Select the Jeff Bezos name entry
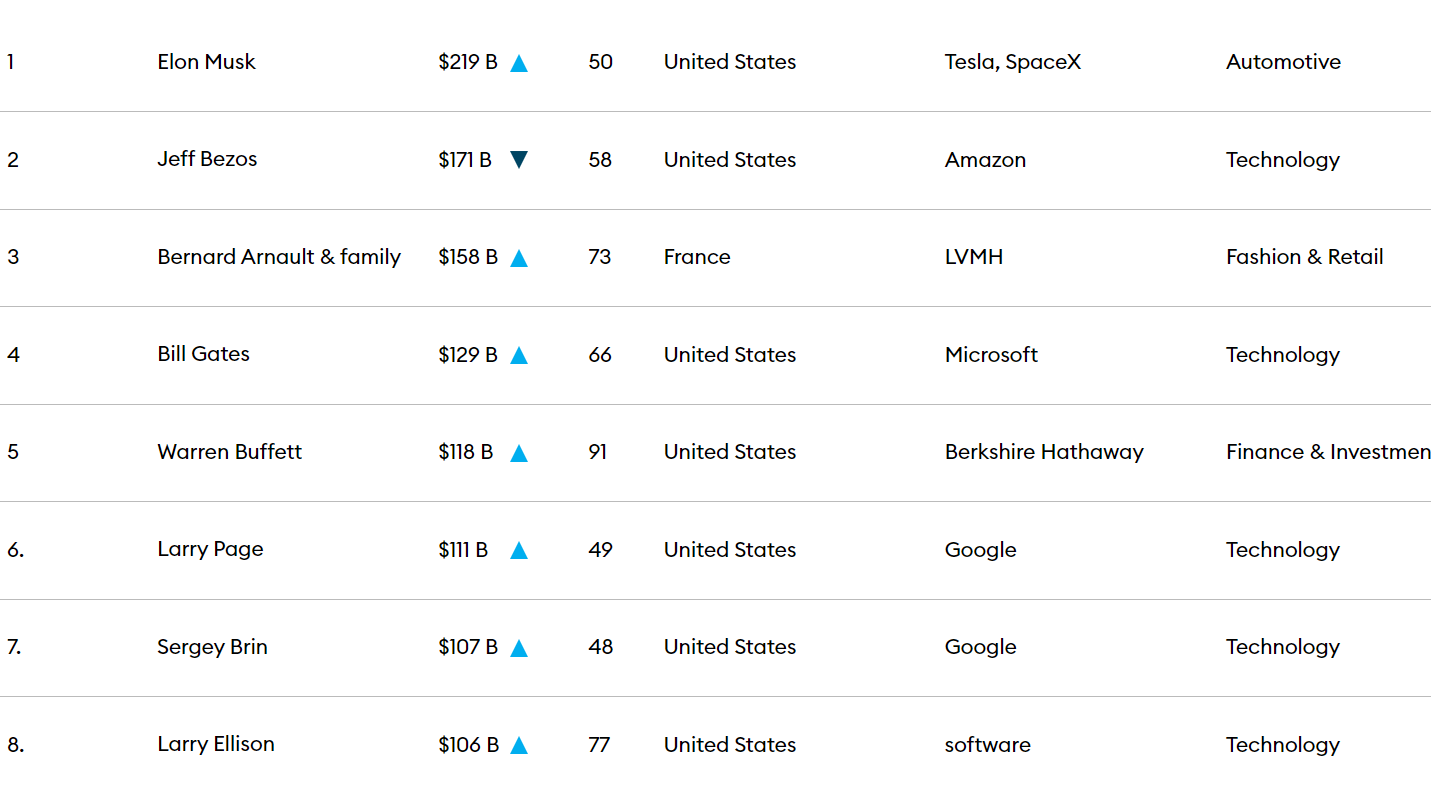 pyautogui.click(x=207, y=159)
